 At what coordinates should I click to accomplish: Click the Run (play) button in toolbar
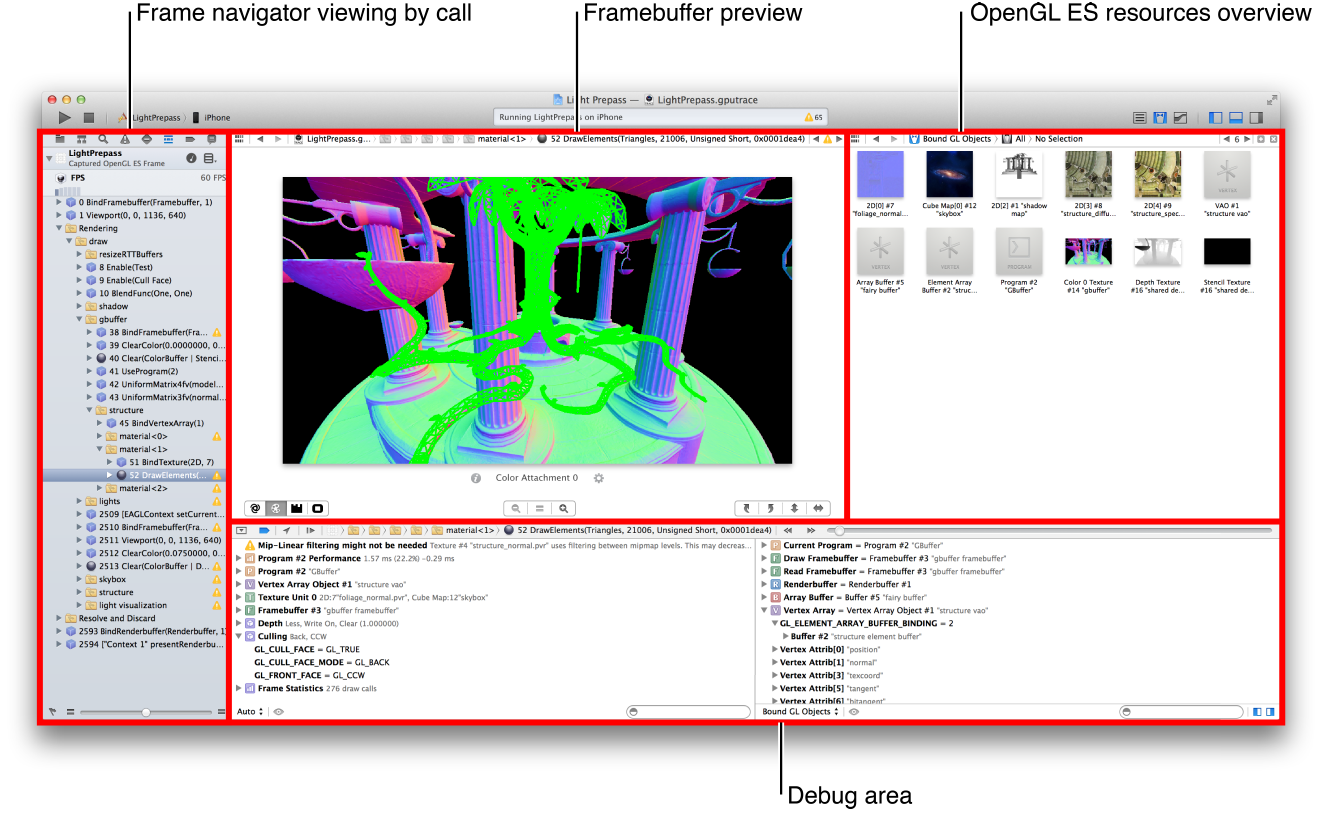(x=65, y=118)
